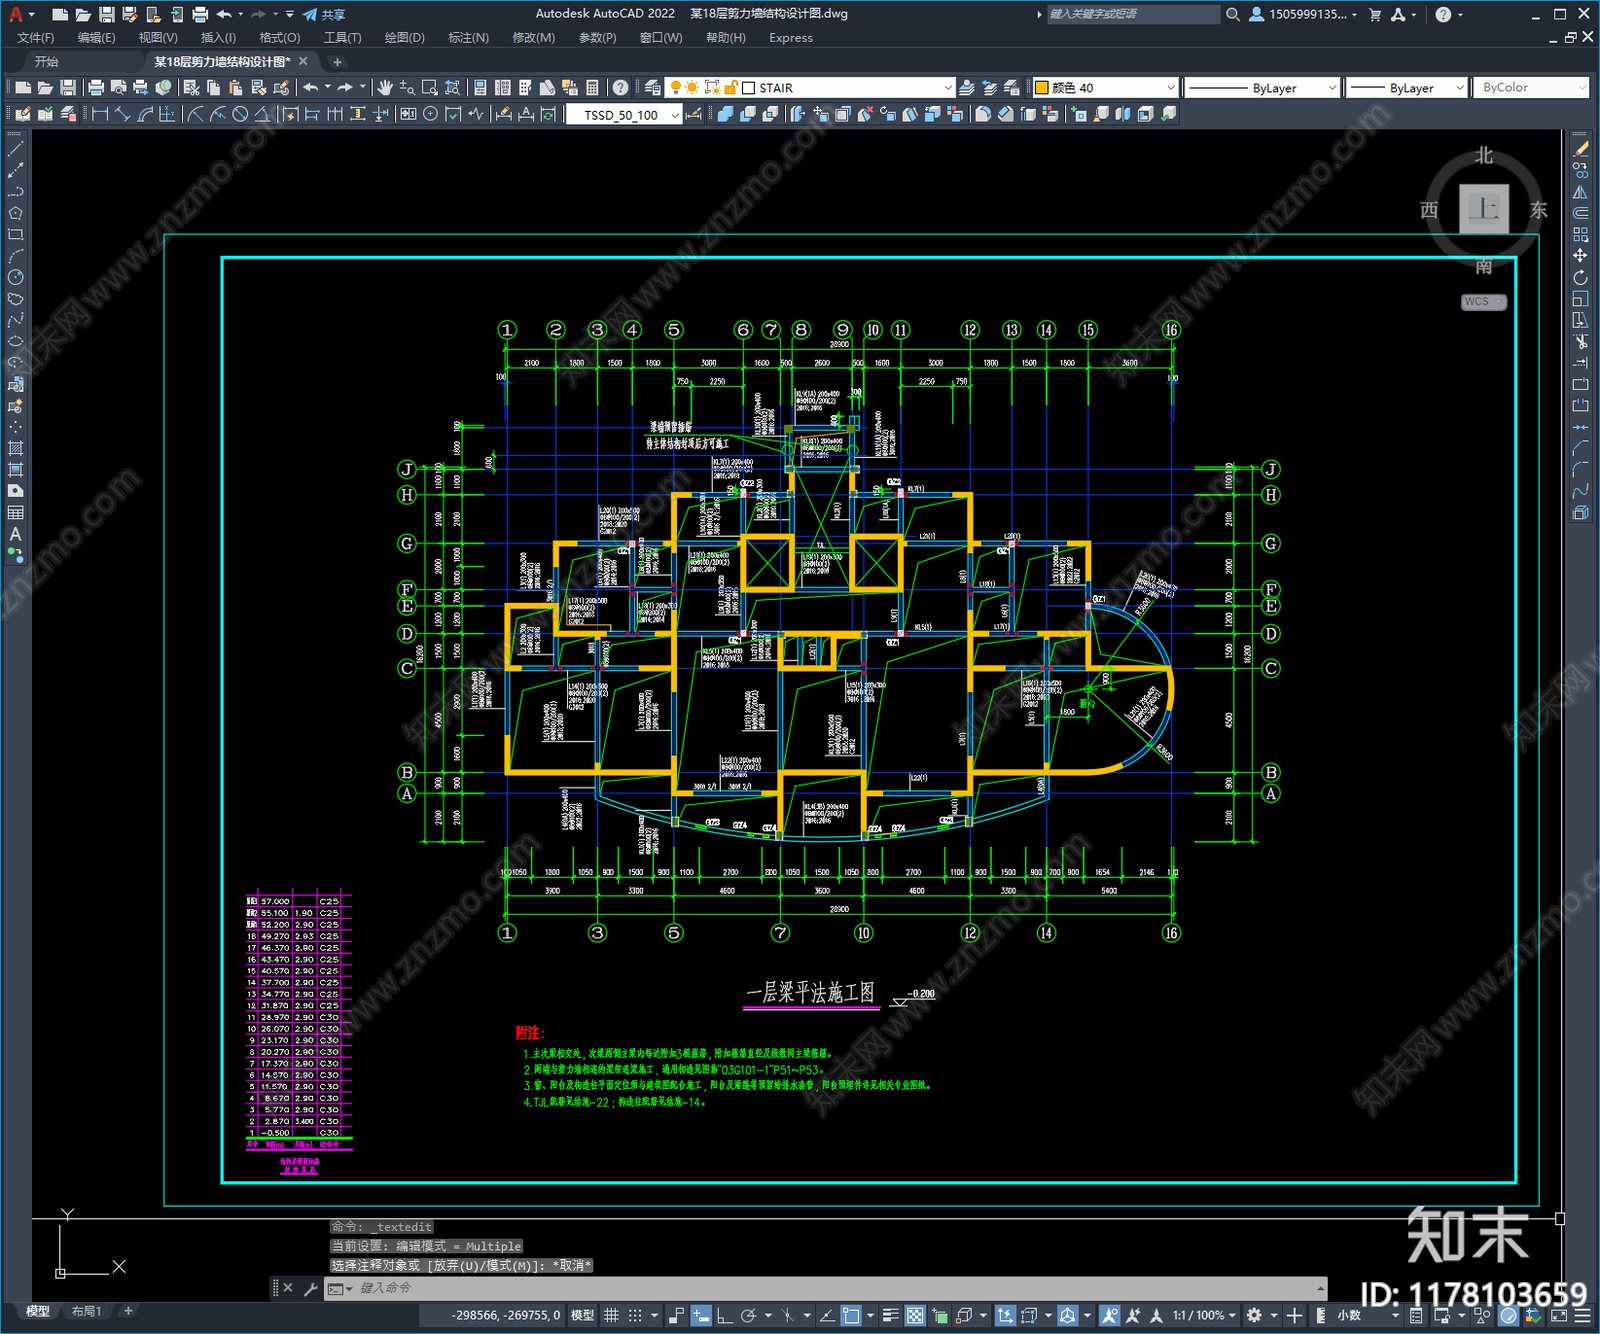1600x1334 pixels.
Task: Click the title bar keyword search box
Action: (x=1133, y=14)
